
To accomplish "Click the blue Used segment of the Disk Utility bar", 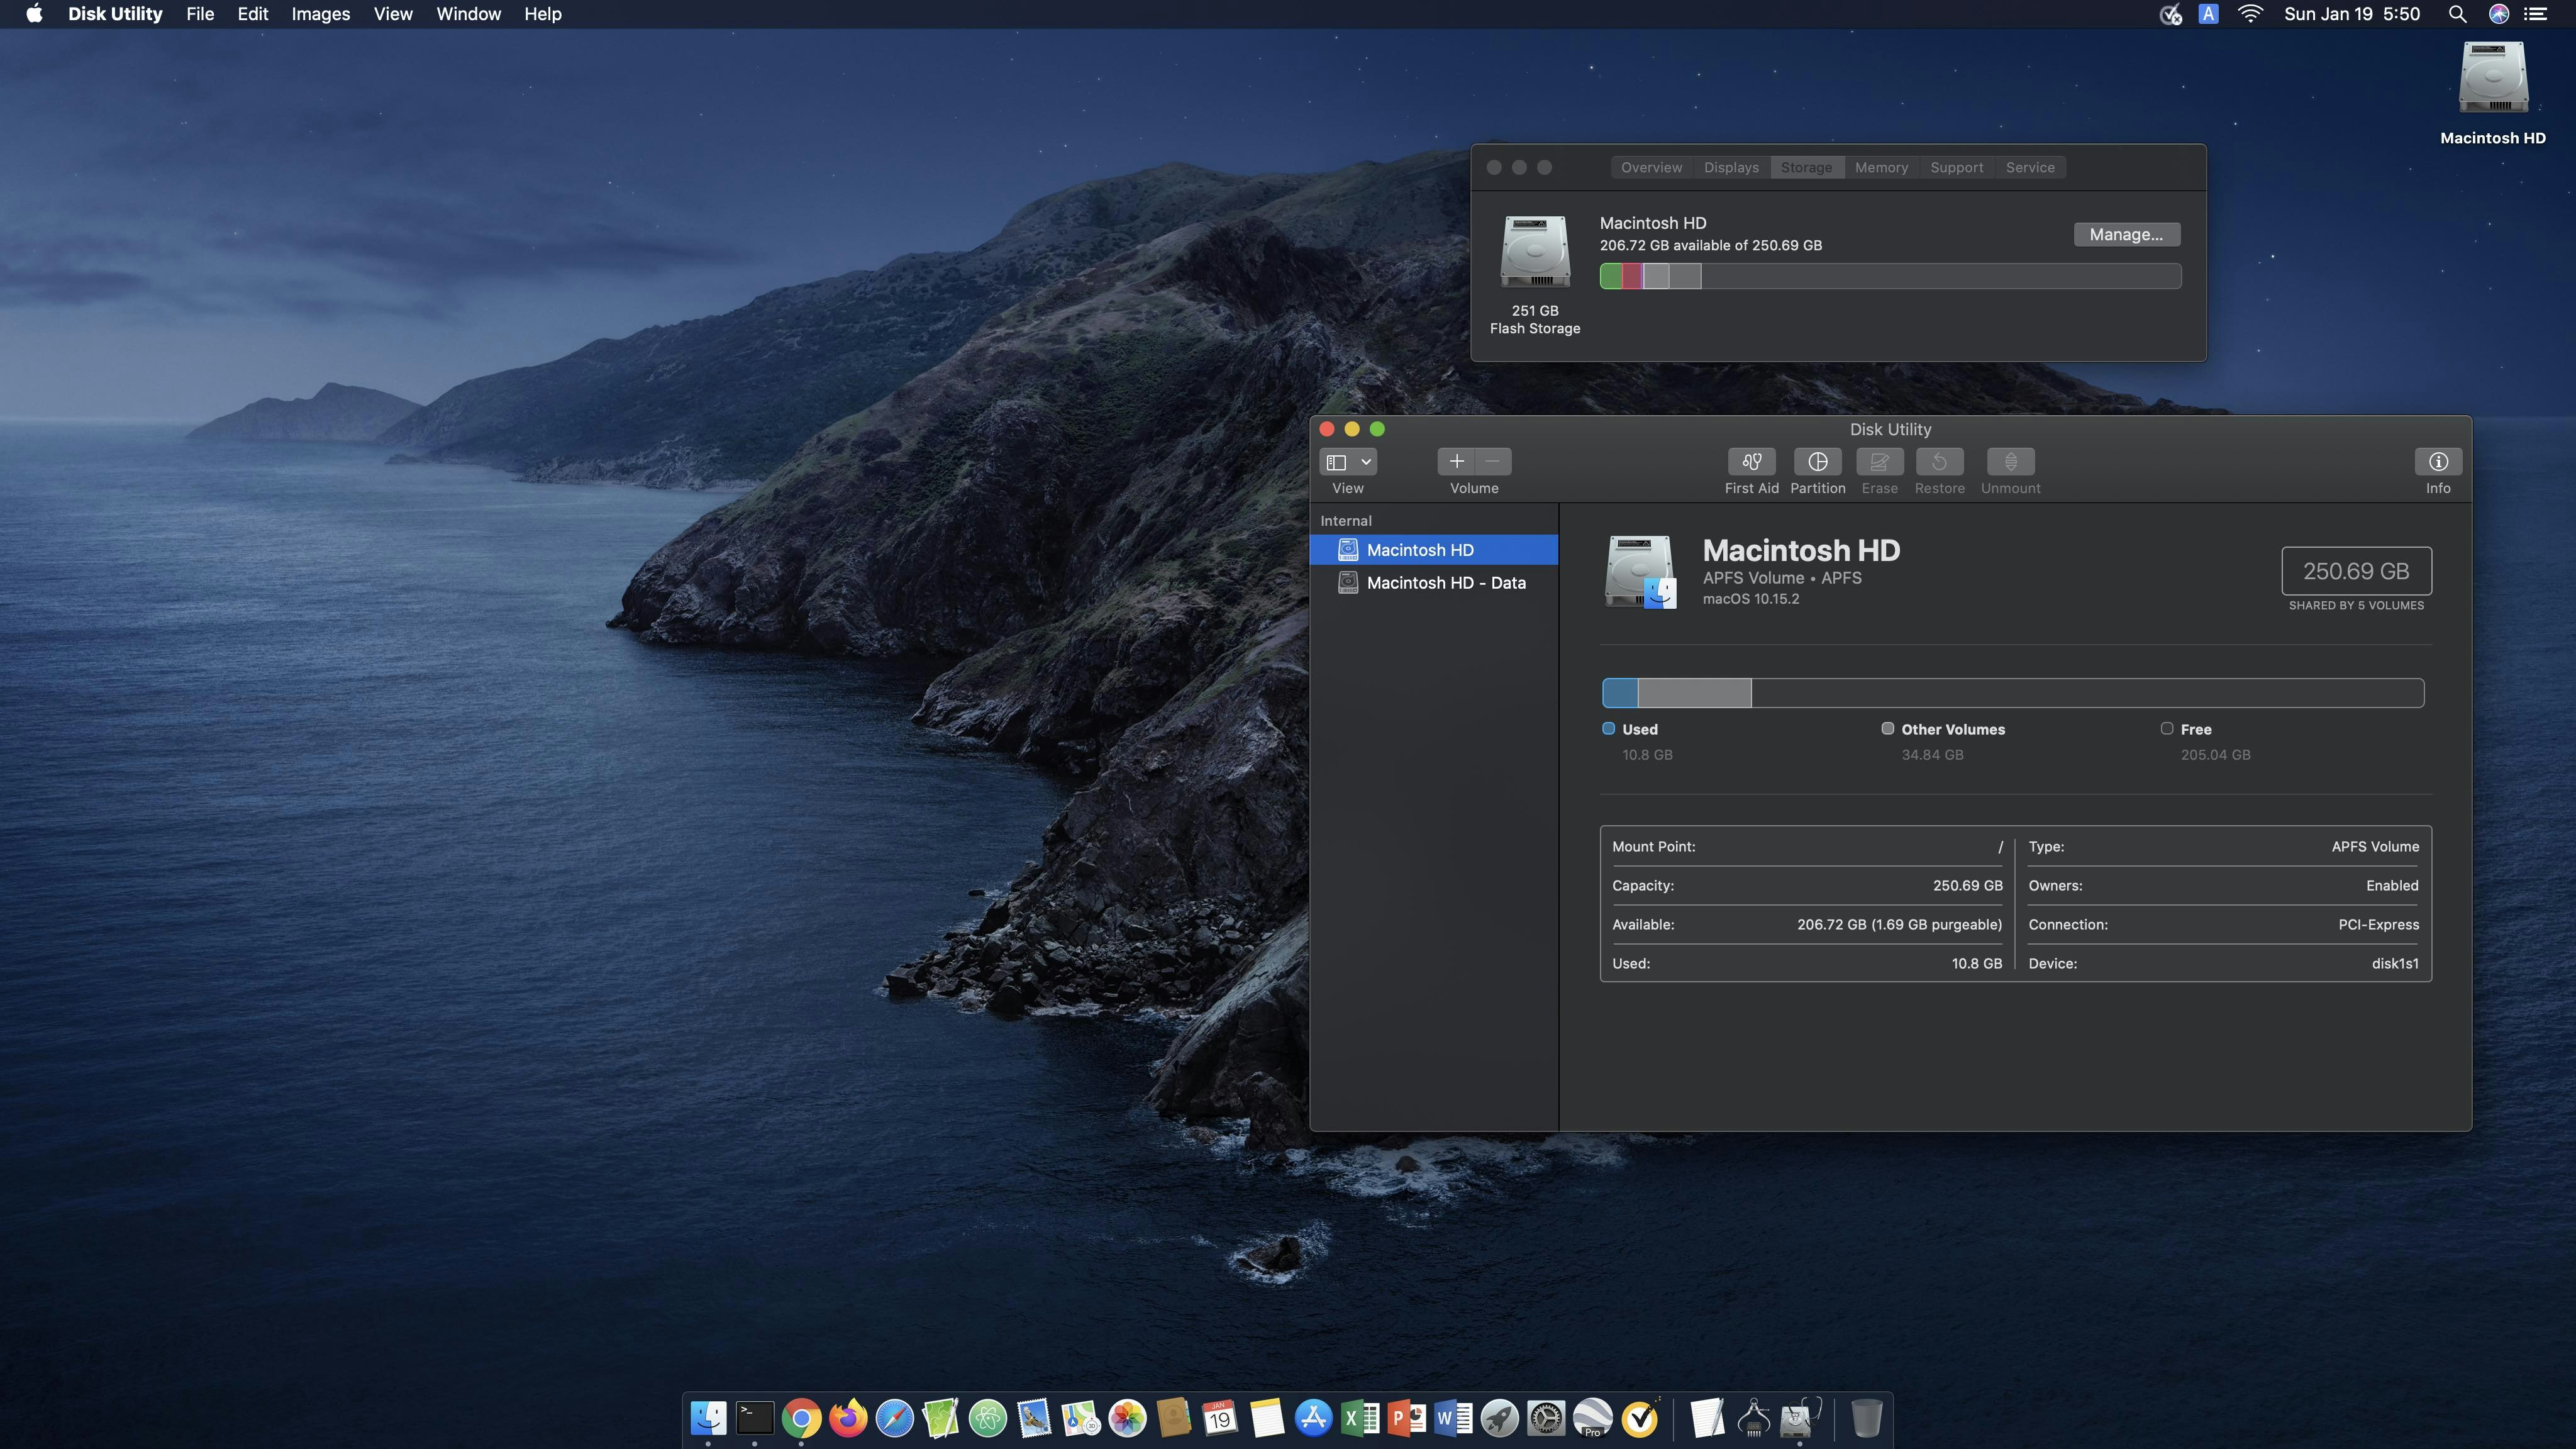I will point(1620,693).
